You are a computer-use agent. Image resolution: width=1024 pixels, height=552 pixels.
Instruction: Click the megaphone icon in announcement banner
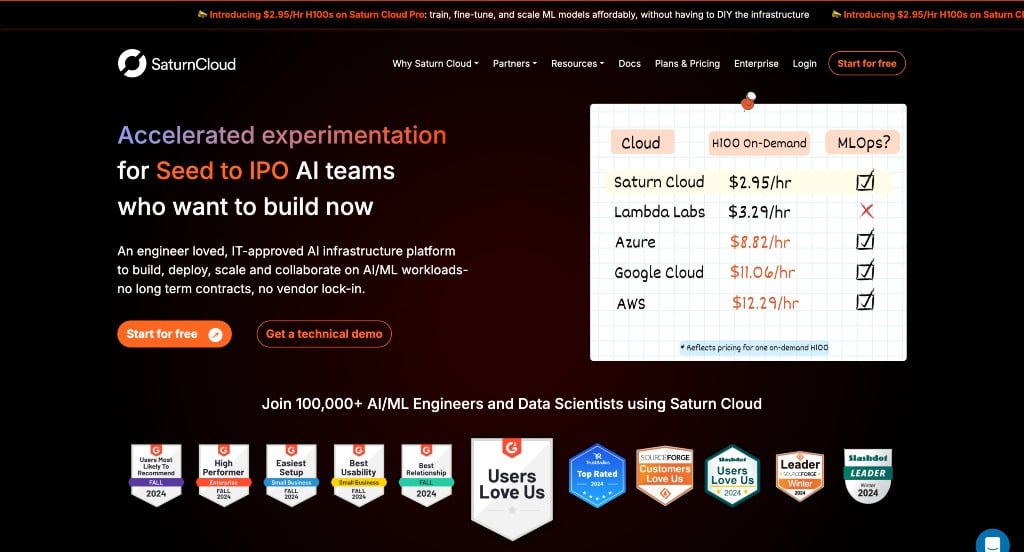[x=202, y=14]
